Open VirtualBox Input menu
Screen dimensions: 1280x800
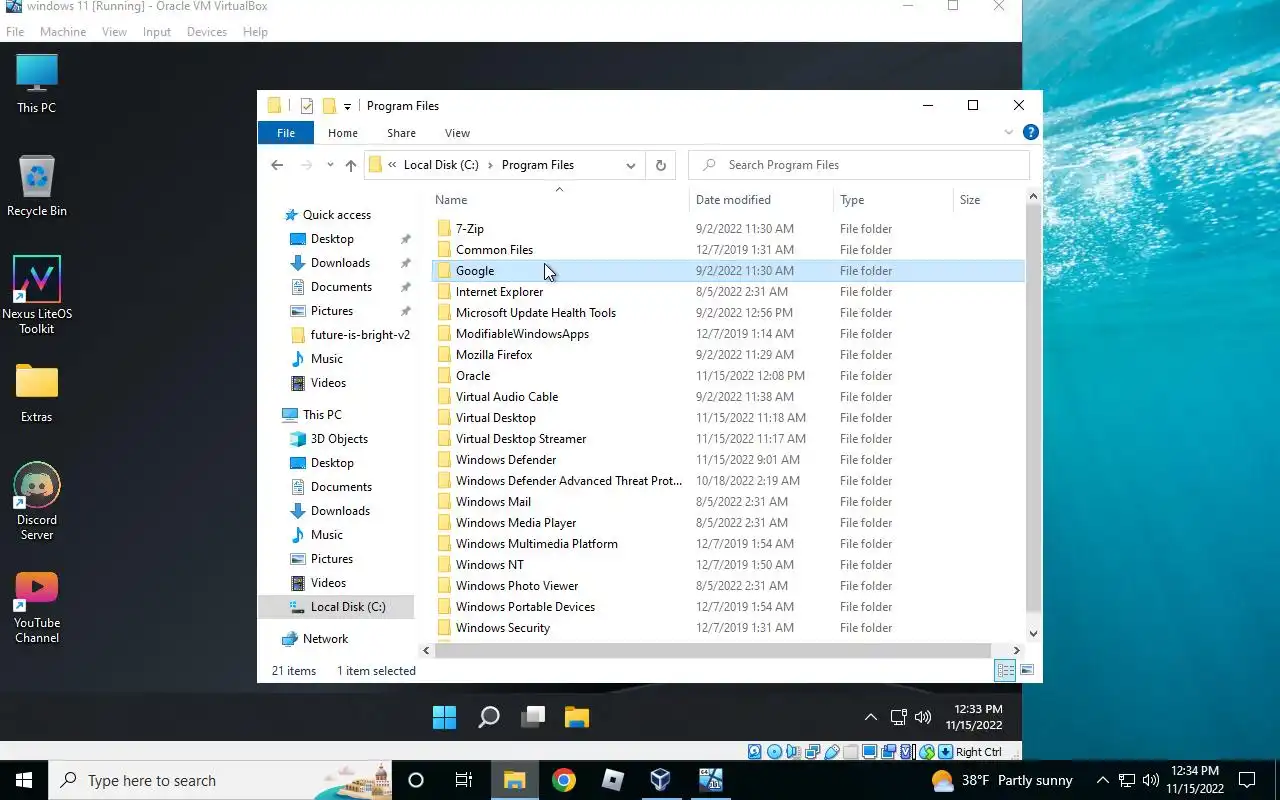pos(157,32)
